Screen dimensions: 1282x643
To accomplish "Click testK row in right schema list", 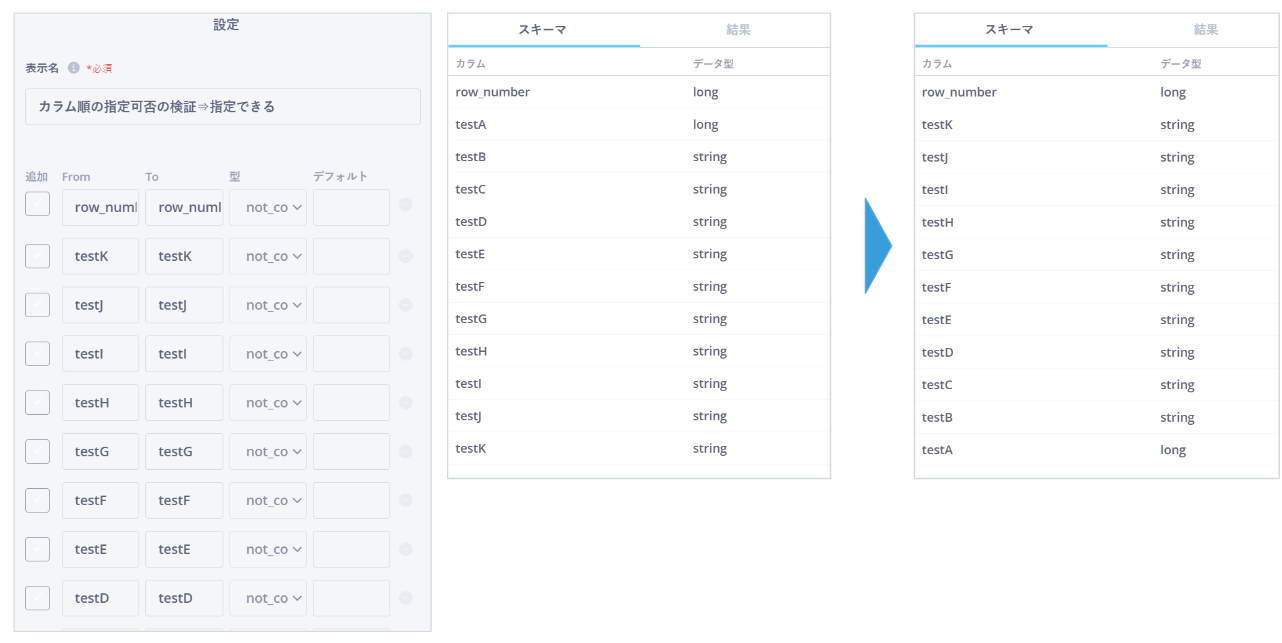I will (x=1097, y=125).
